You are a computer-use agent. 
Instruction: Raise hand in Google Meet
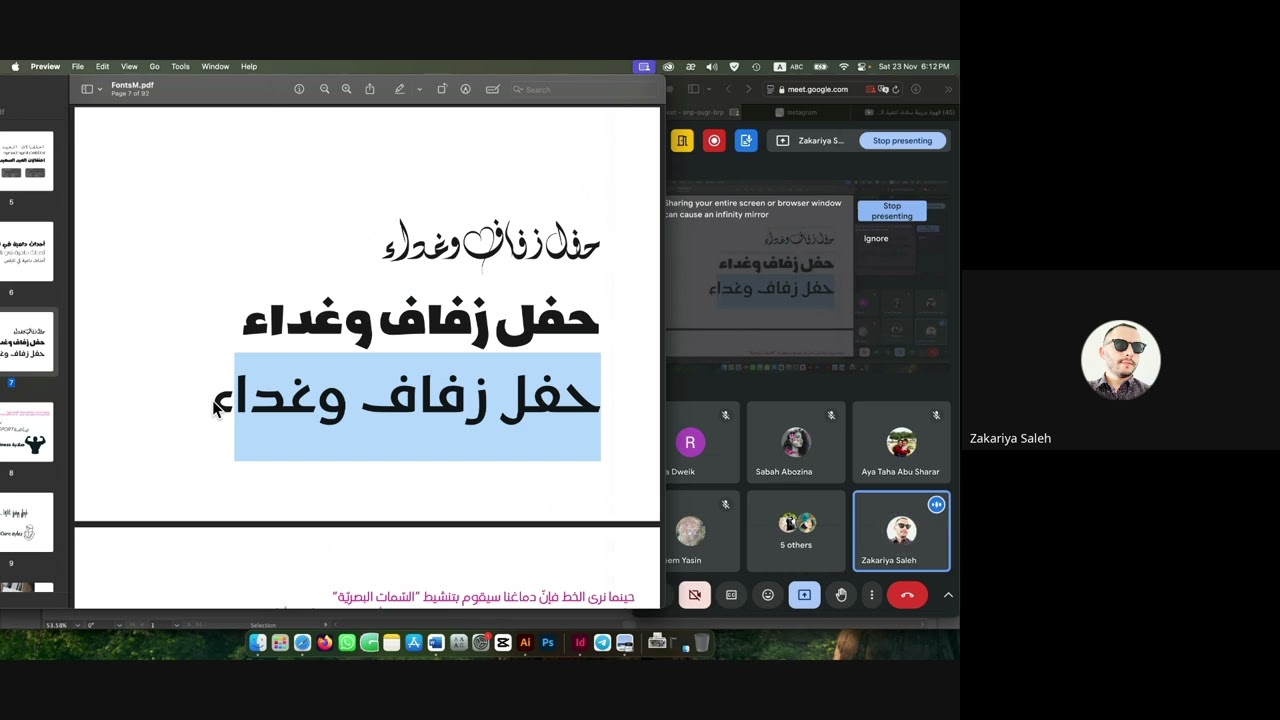tap(841, 595)
